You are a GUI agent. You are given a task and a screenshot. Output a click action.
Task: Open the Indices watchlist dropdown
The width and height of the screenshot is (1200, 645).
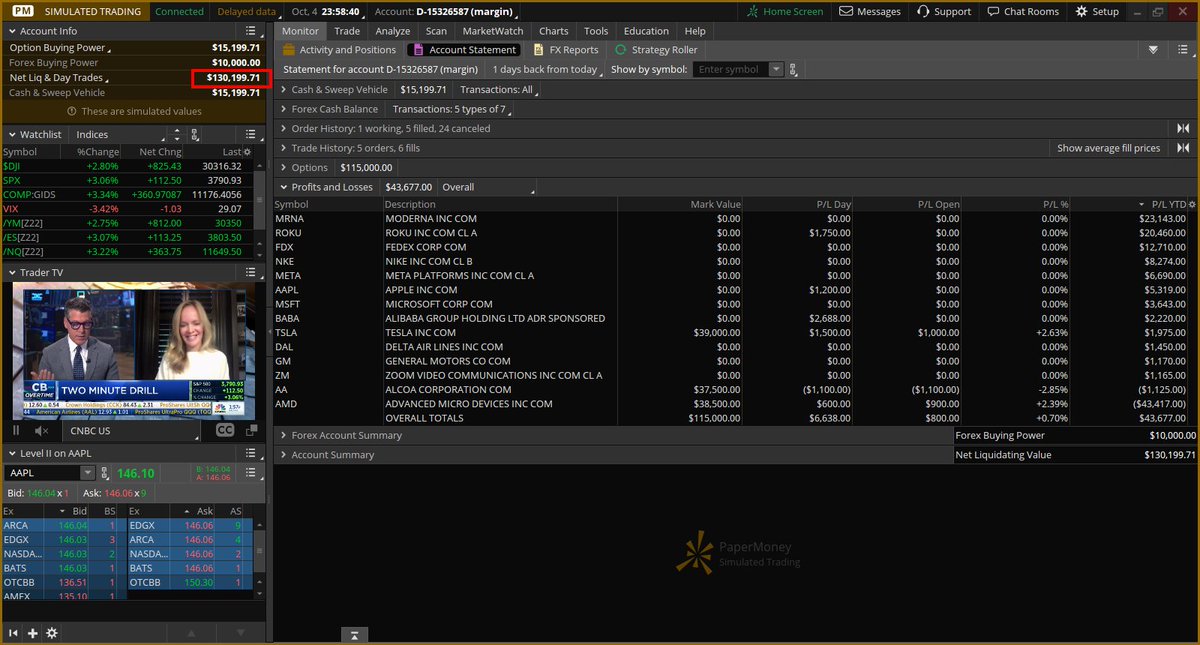pyautogui.click(x=121, y=134)
